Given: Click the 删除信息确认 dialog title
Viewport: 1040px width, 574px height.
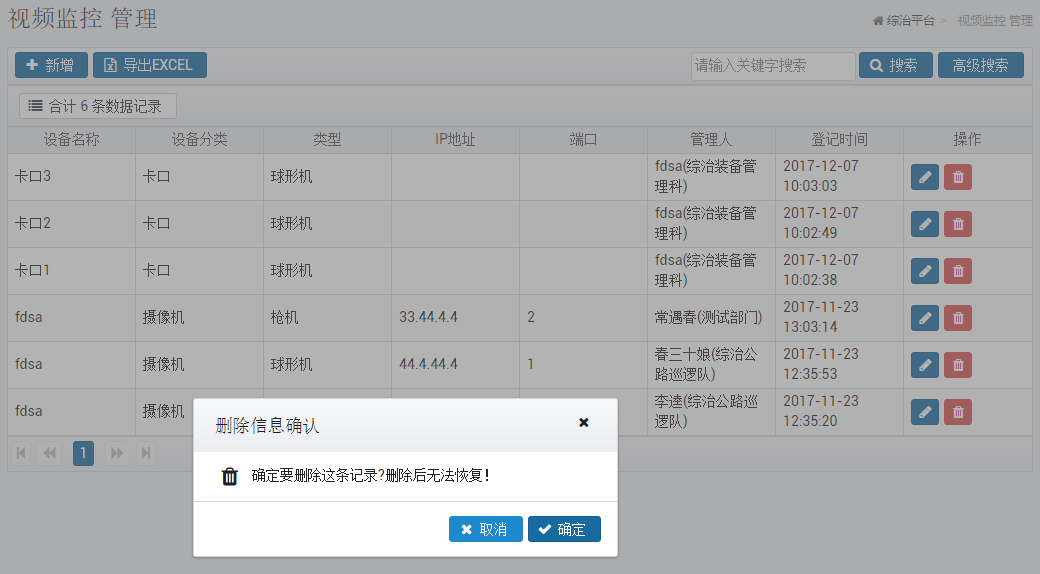Looking at the screenshot, I should 267,425.
